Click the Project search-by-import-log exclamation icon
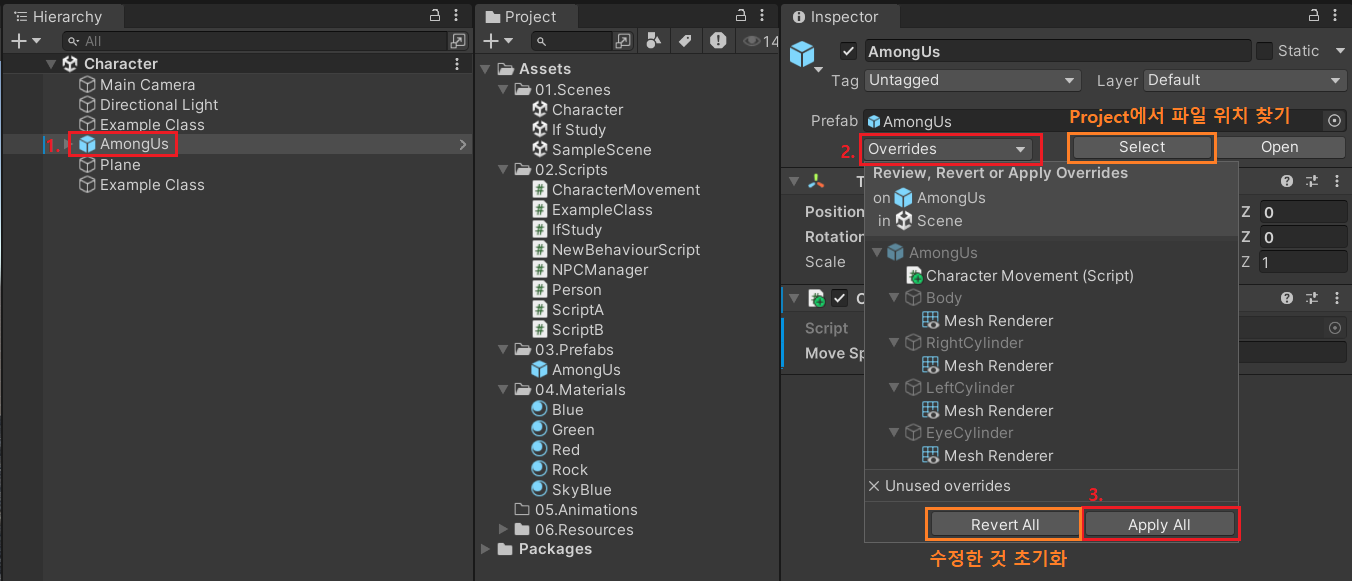 tap(717, 41)
